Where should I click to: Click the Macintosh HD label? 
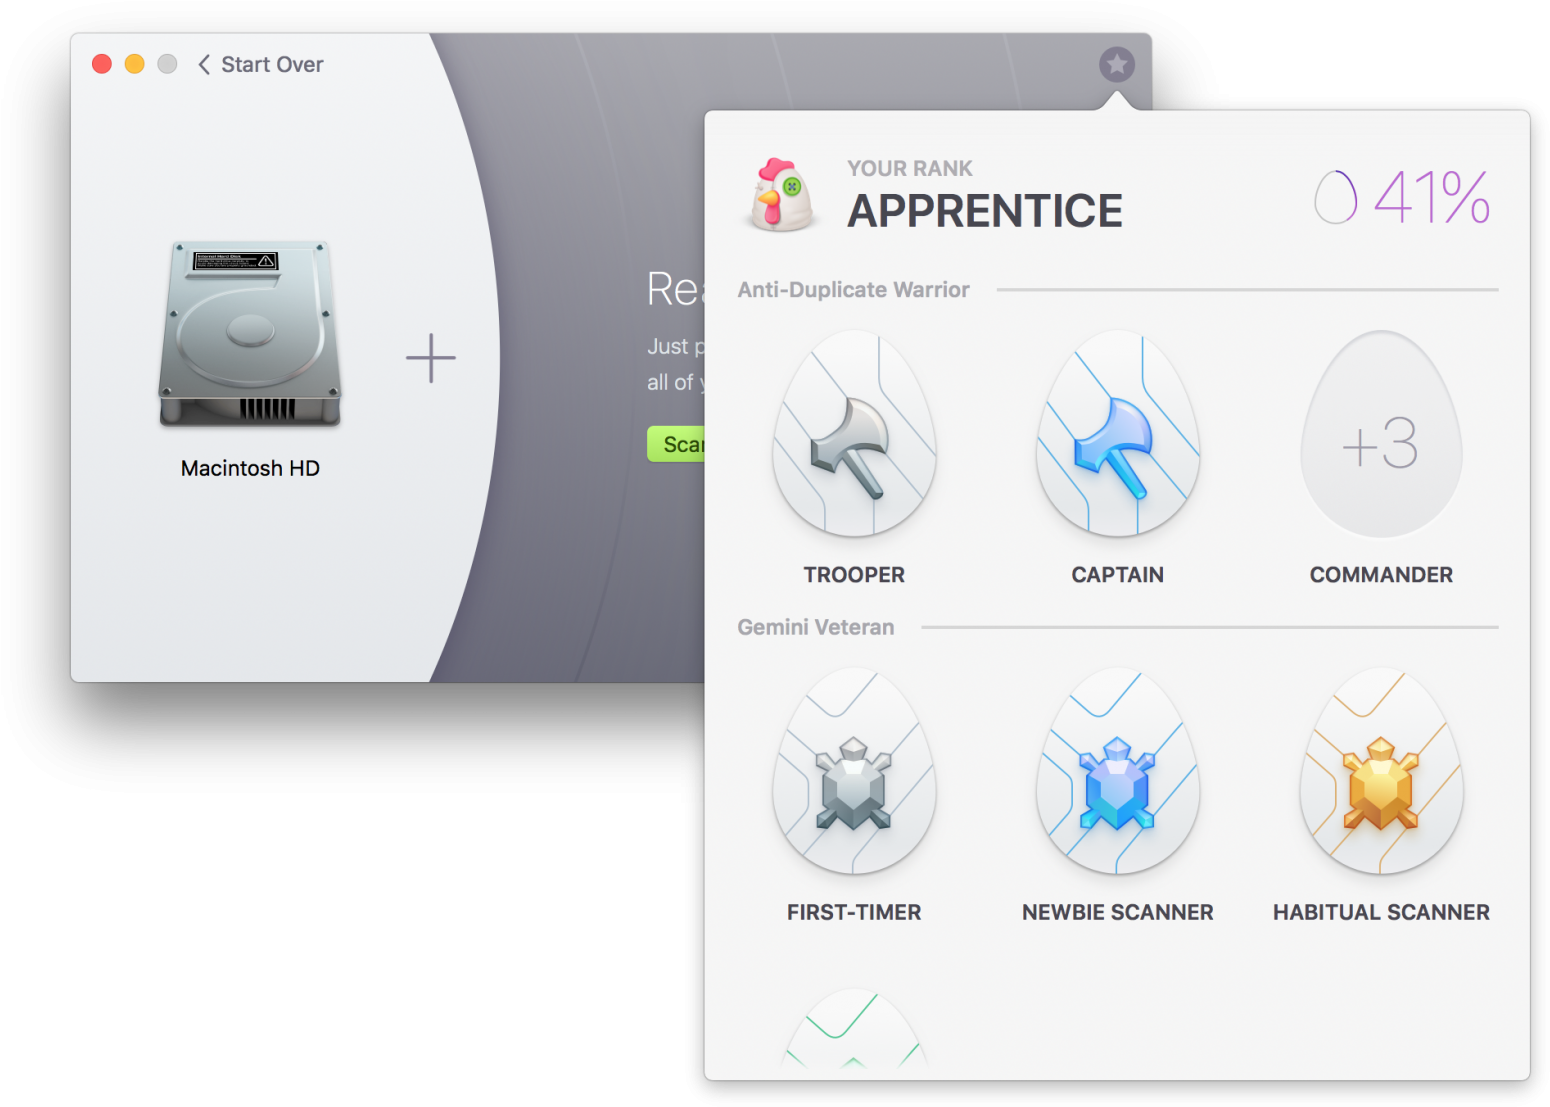click(x=250, y=468)
